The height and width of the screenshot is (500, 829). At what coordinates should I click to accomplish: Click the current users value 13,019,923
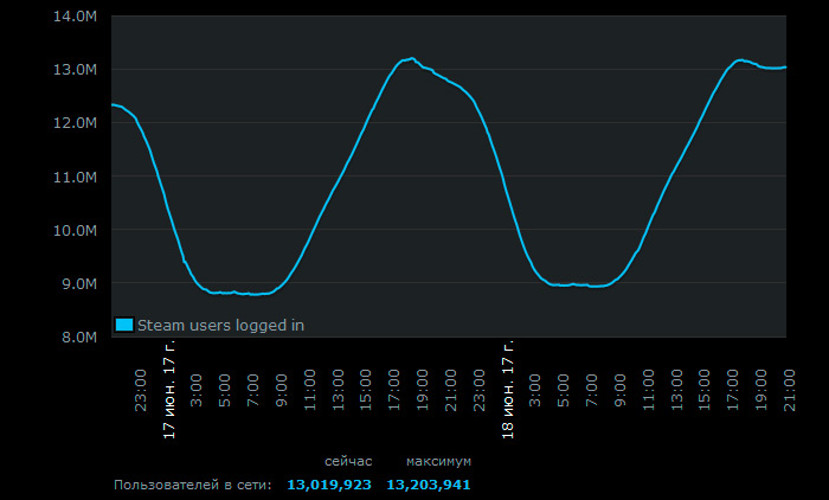pyautogui.click(x=329, y=485)
